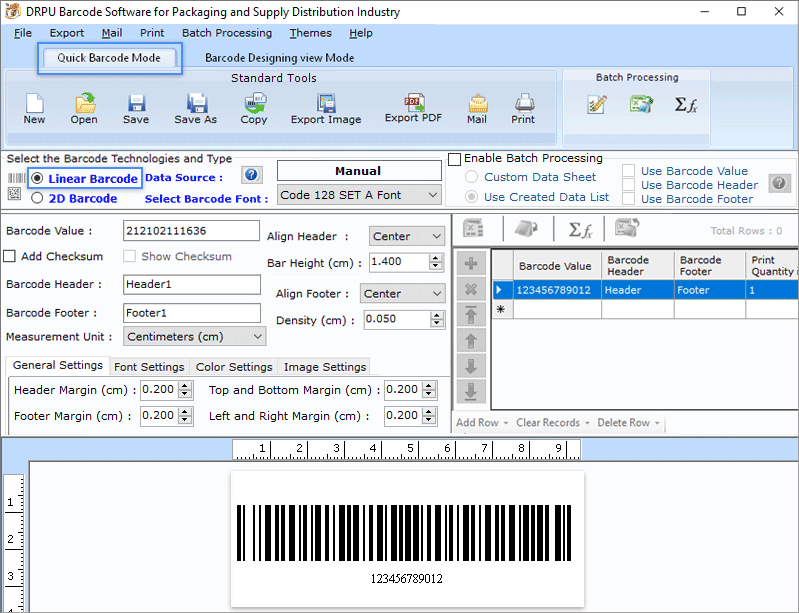Click the New document icon
Image resolution: width=799 pixels, height=613 pixels.
point(34,103)
